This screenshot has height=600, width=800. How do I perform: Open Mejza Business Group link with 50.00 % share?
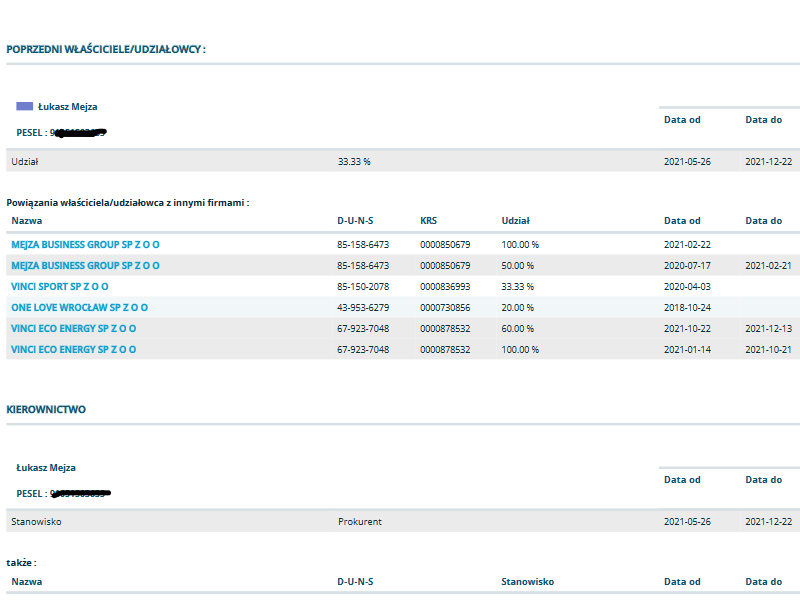click(x=85, y=266)
